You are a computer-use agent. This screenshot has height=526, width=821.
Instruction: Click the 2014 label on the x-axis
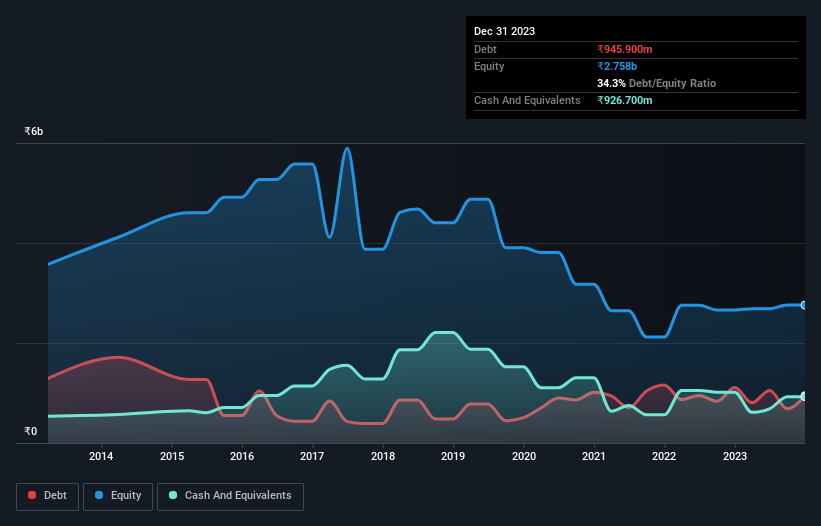click(x=101, y=457)
